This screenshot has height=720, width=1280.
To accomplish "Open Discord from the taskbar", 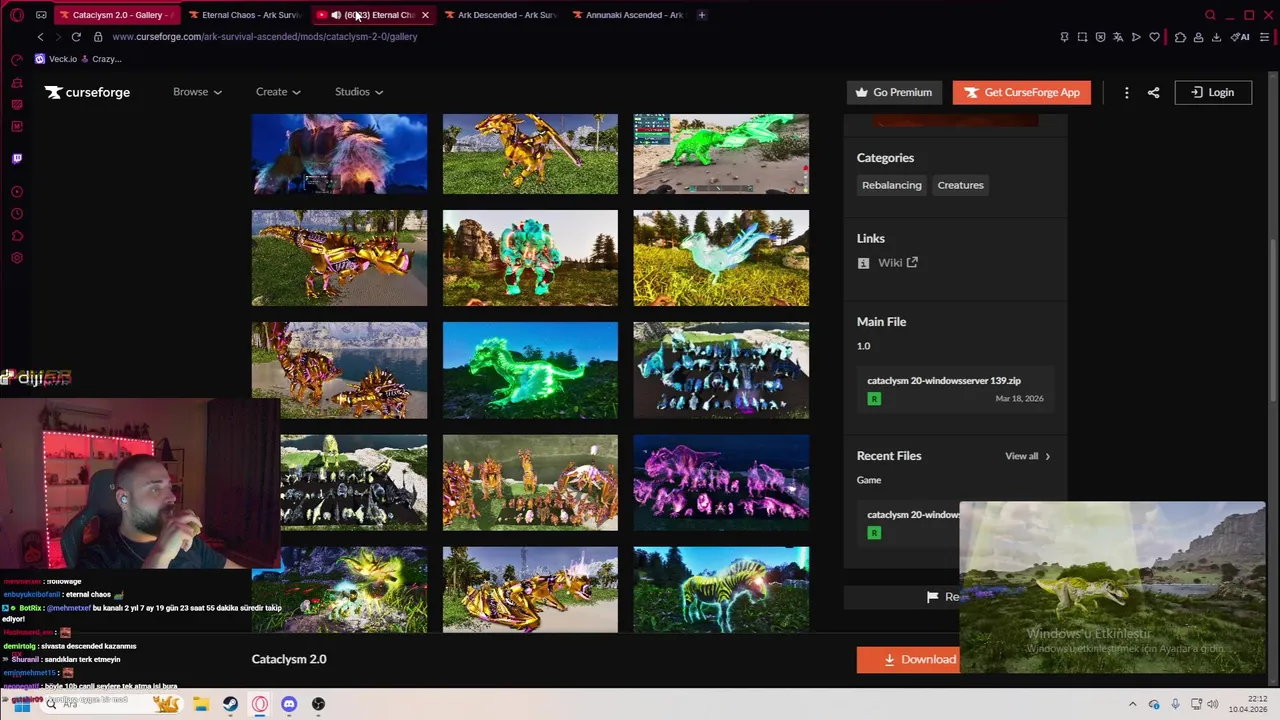I will (x=289, y=704).
